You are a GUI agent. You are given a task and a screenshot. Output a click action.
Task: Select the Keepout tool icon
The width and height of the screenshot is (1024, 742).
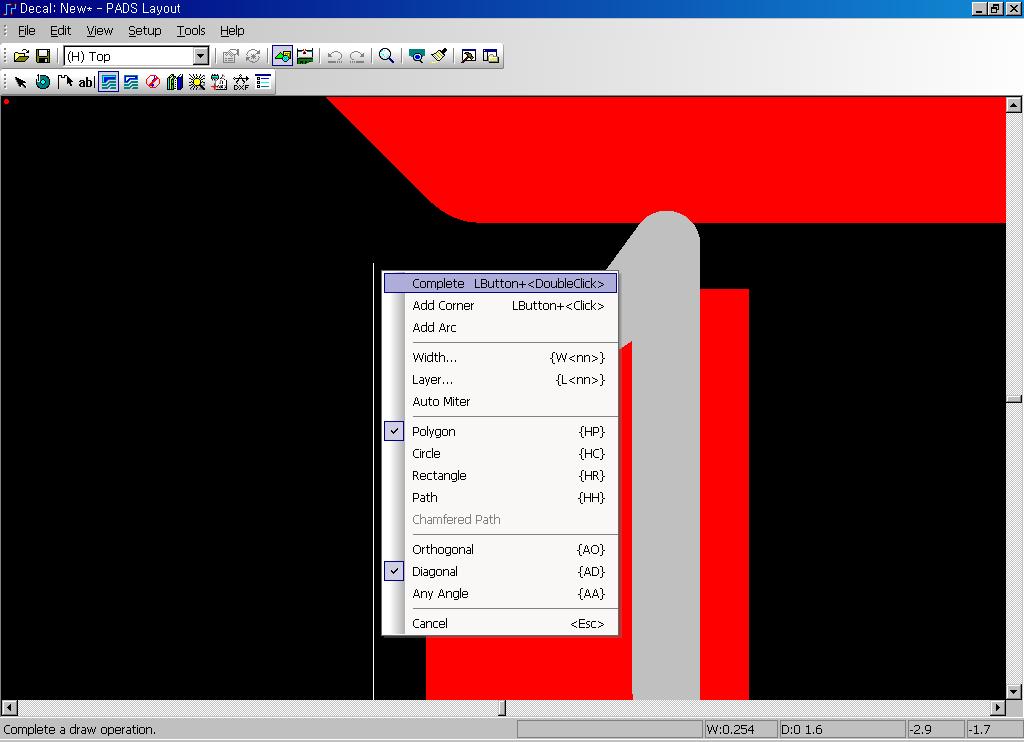coord(153,82)
